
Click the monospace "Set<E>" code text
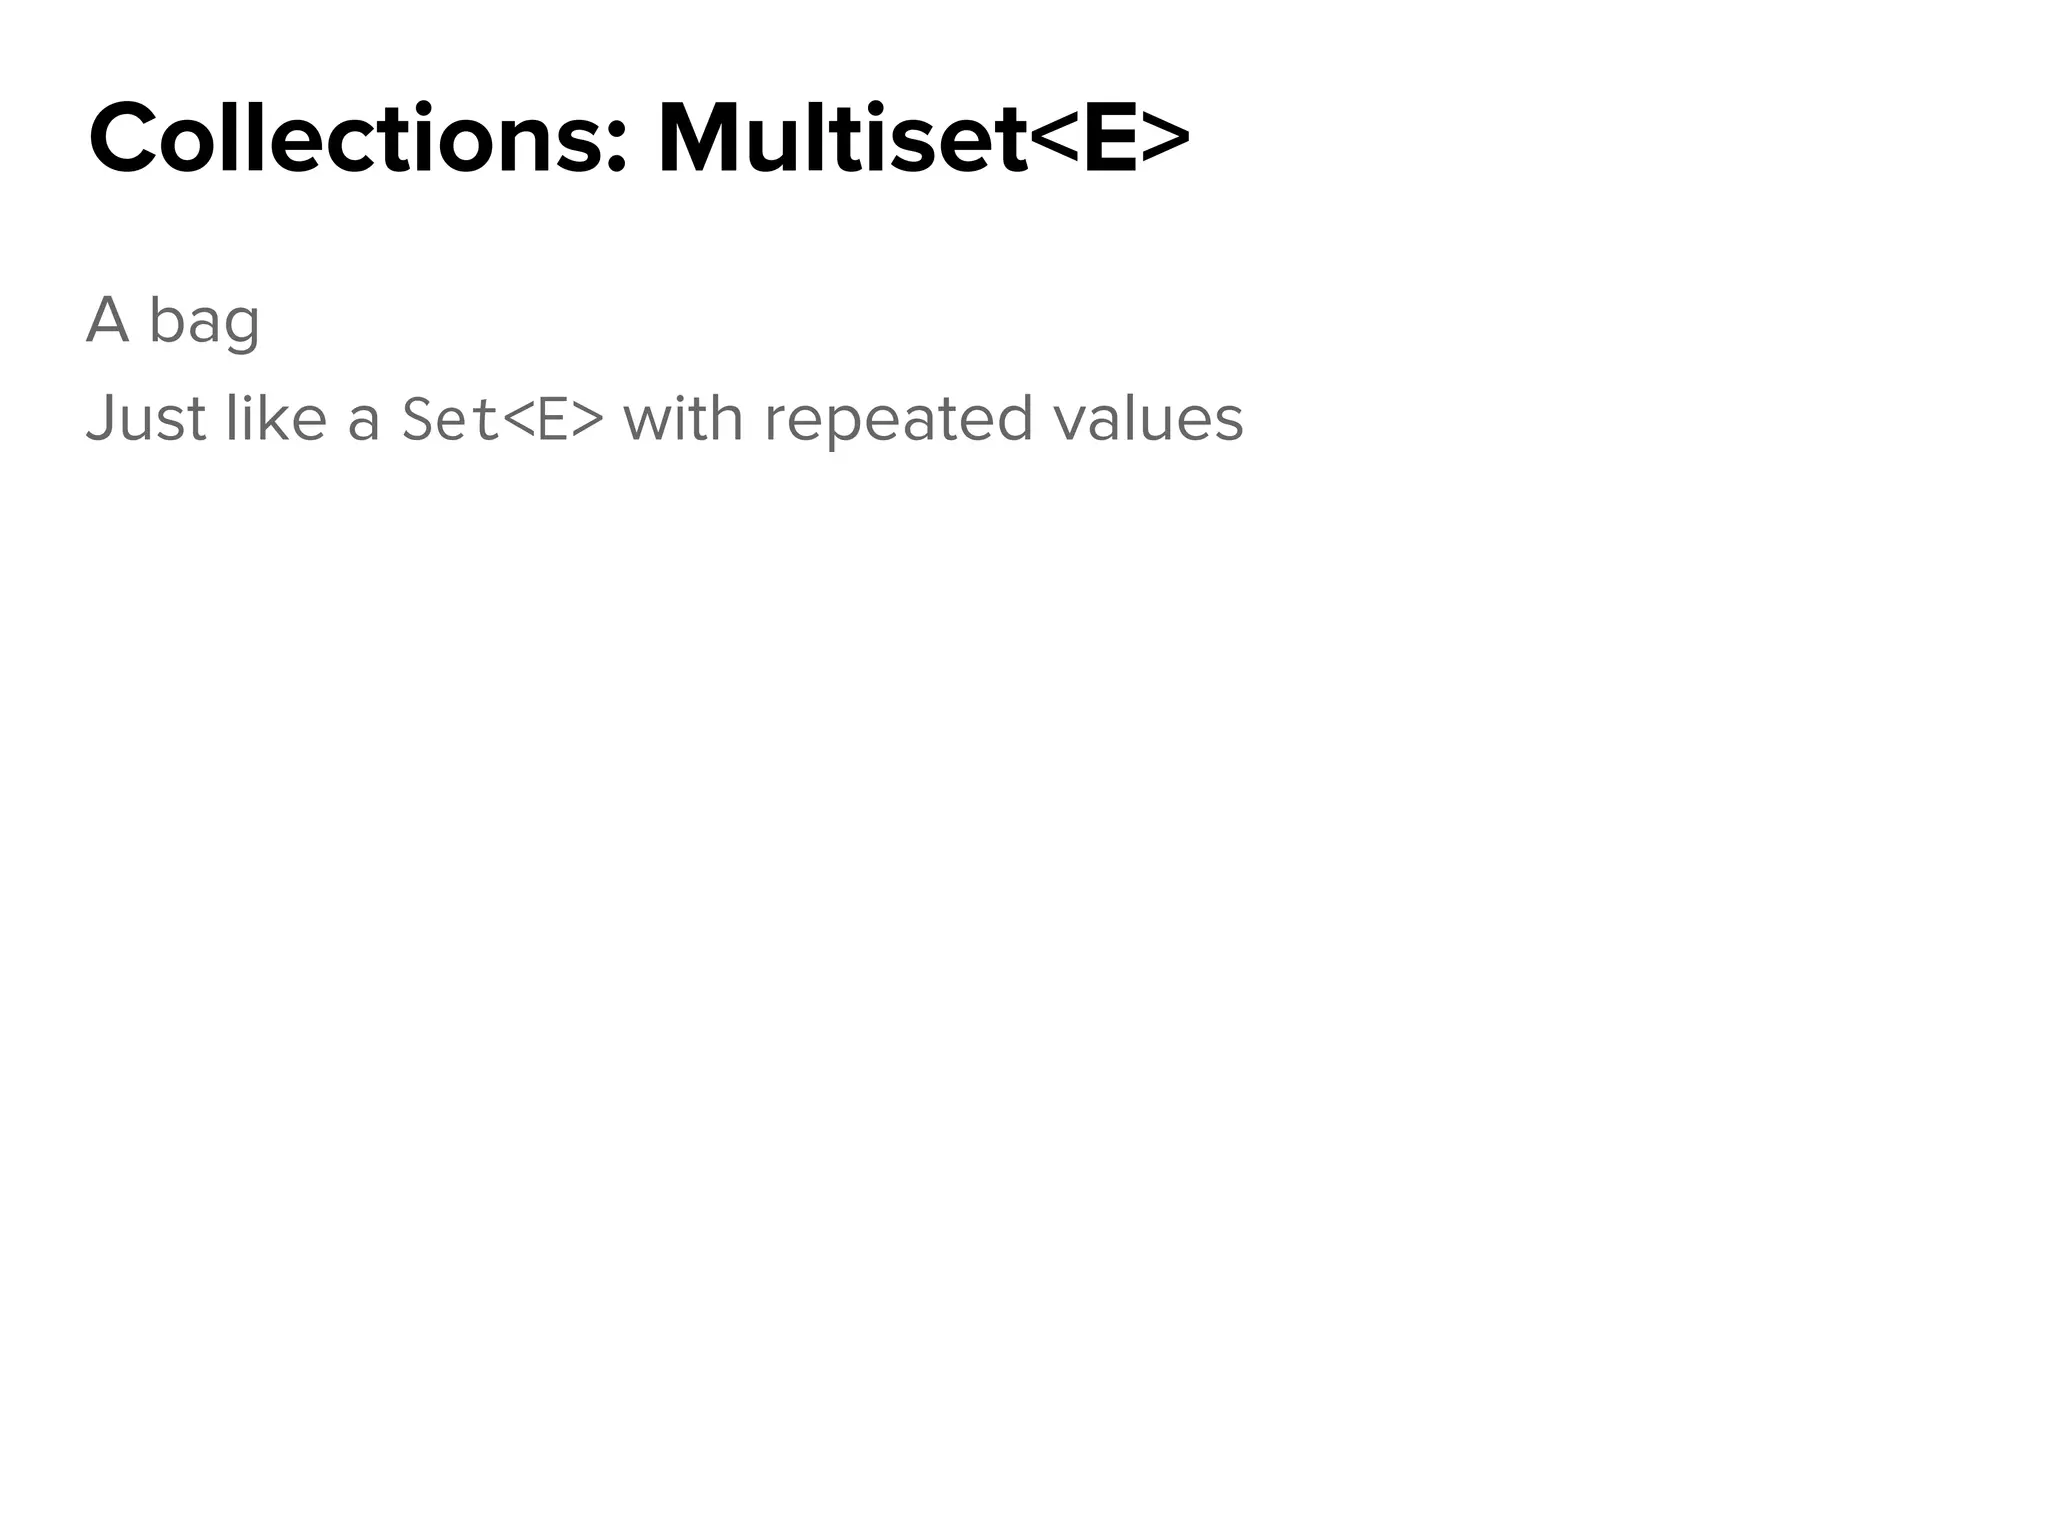coord(503,419)
